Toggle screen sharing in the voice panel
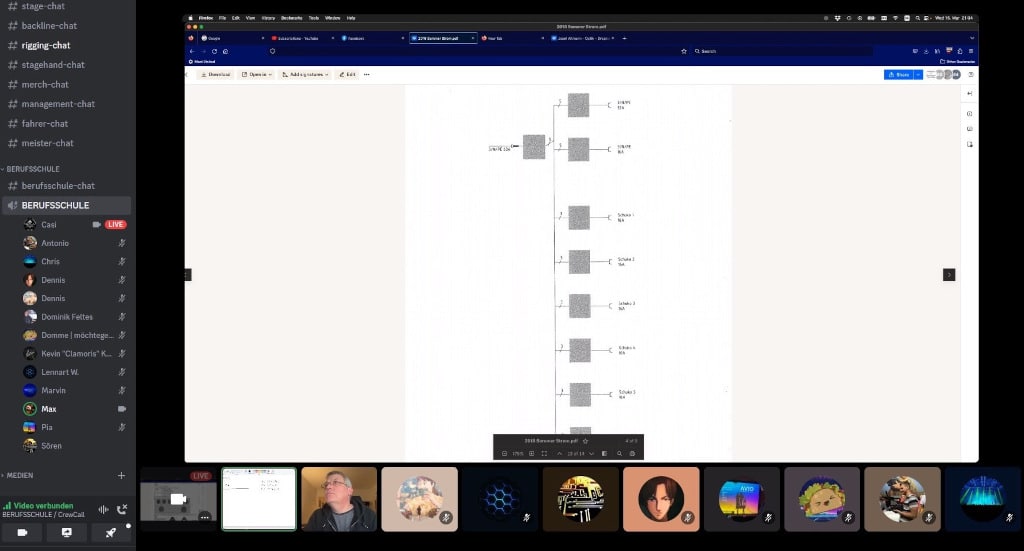Screen dimensions: 1024x551 pos(67,533)
